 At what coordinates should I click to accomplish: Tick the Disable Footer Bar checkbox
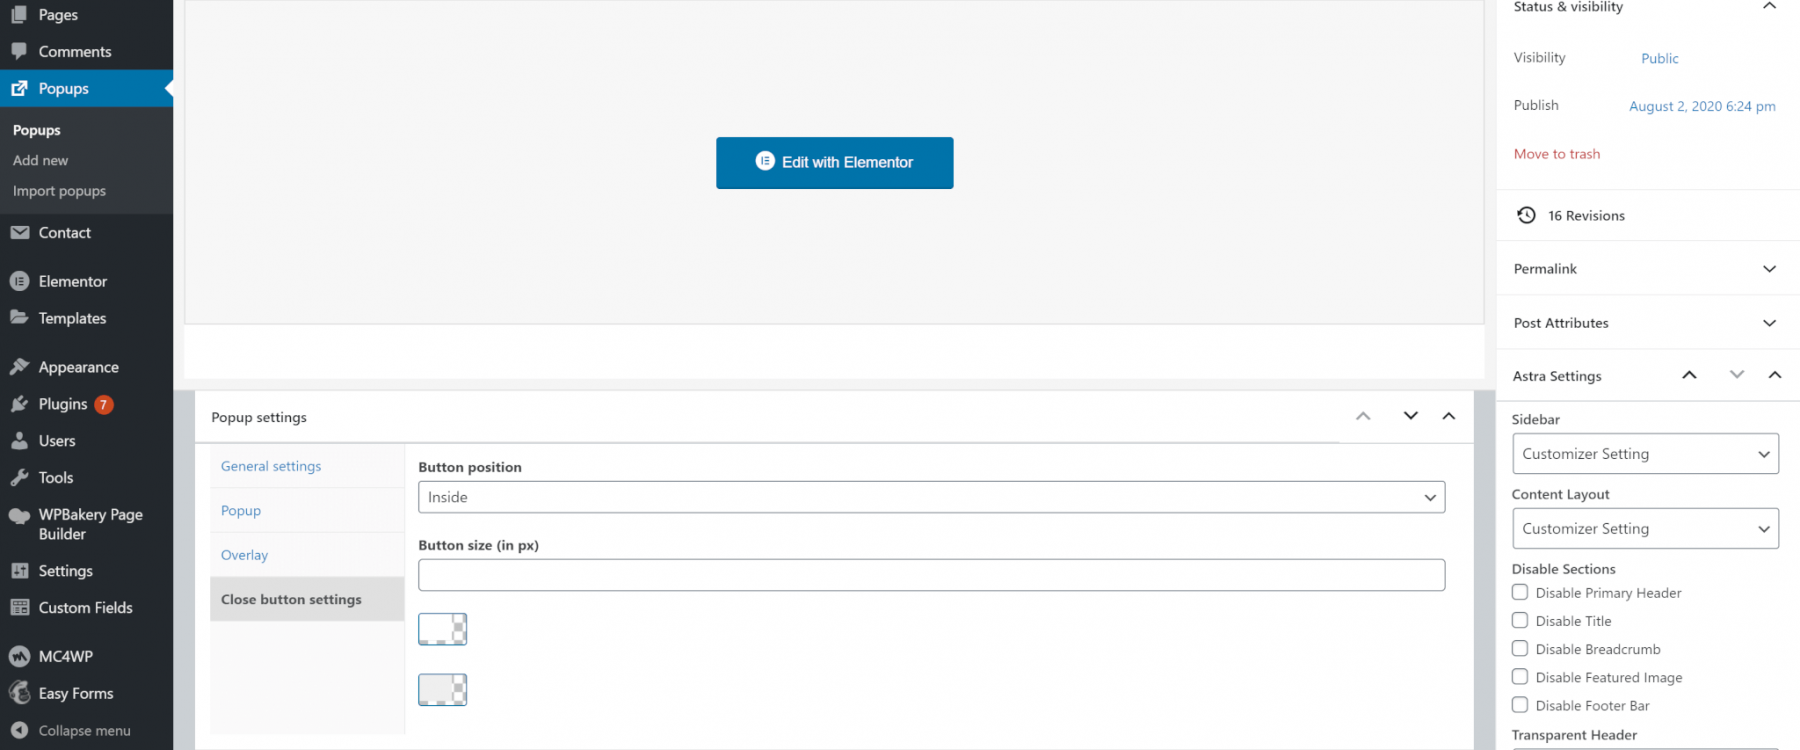tap(1520, 705)
